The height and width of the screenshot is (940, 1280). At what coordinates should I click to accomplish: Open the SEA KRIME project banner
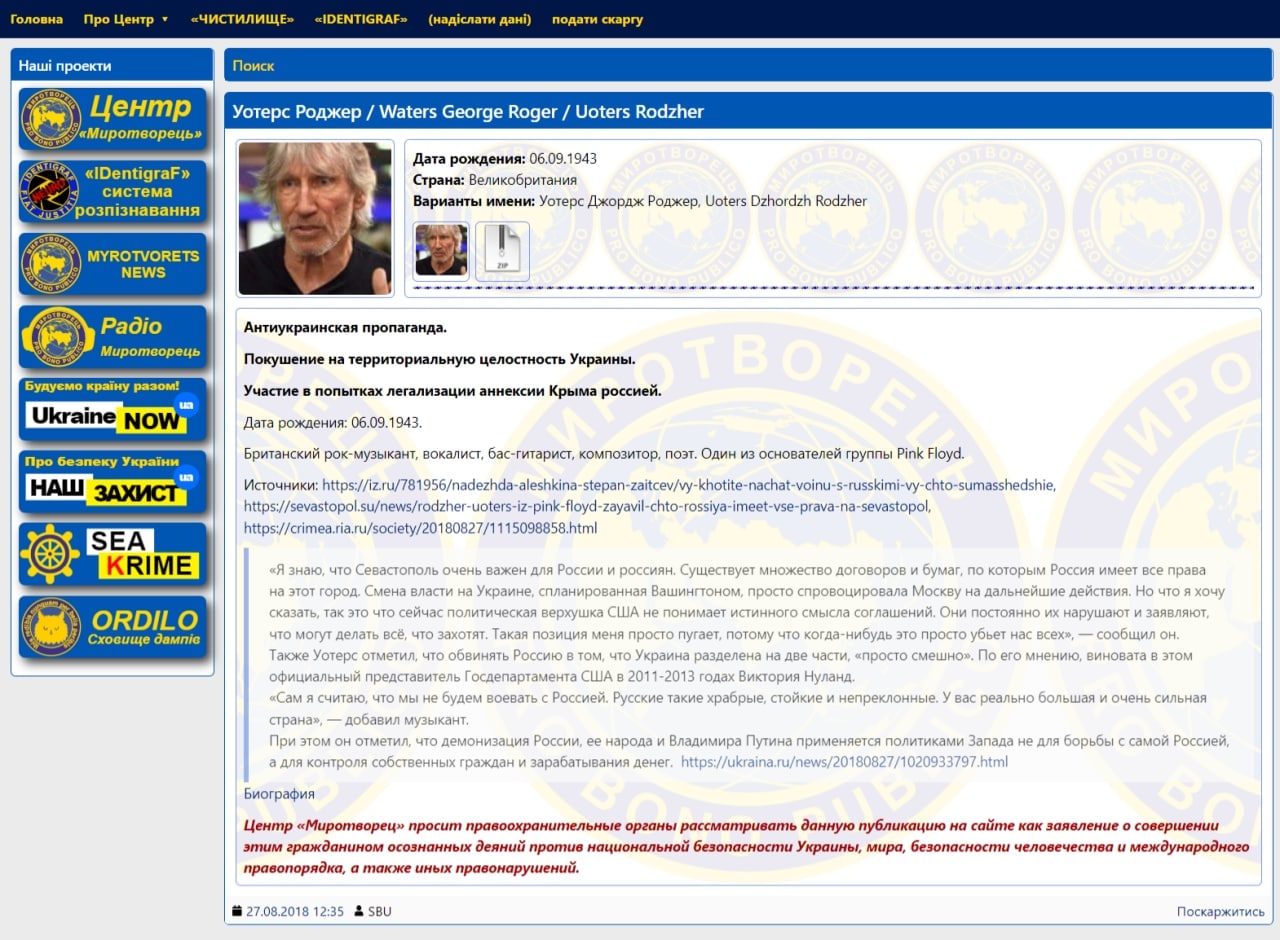112,555
